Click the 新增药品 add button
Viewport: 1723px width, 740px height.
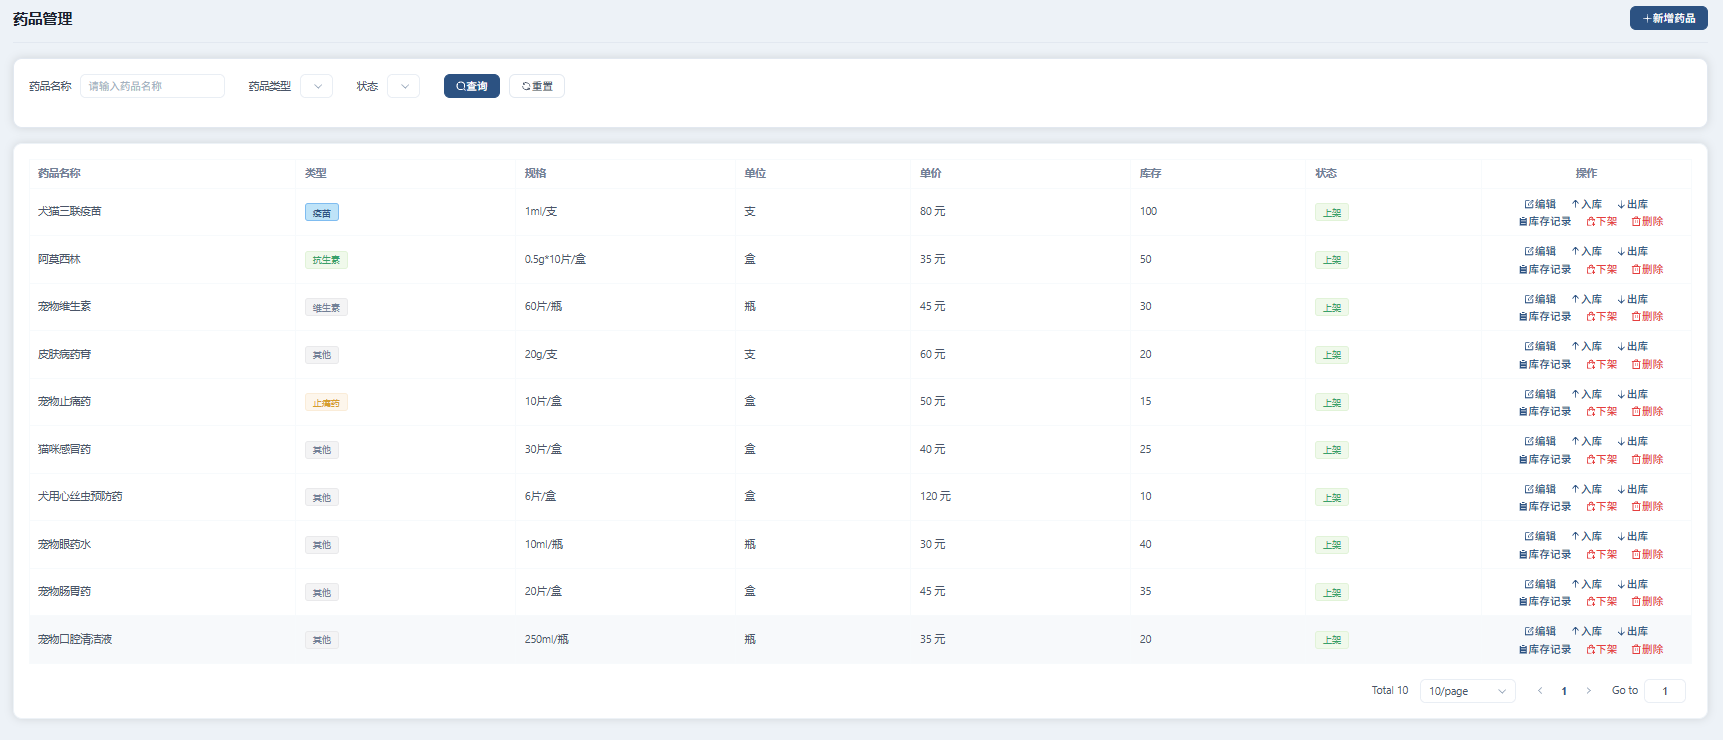(1668, 18)
